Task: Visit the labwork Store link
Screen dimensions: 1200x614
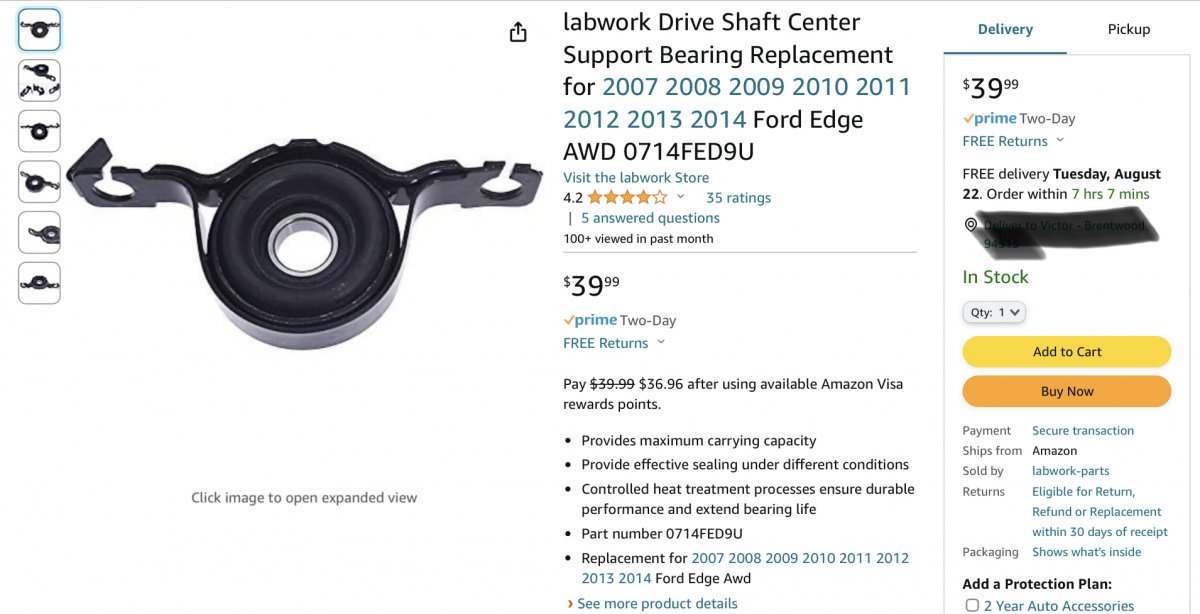Action: click(x=636, y=178)
